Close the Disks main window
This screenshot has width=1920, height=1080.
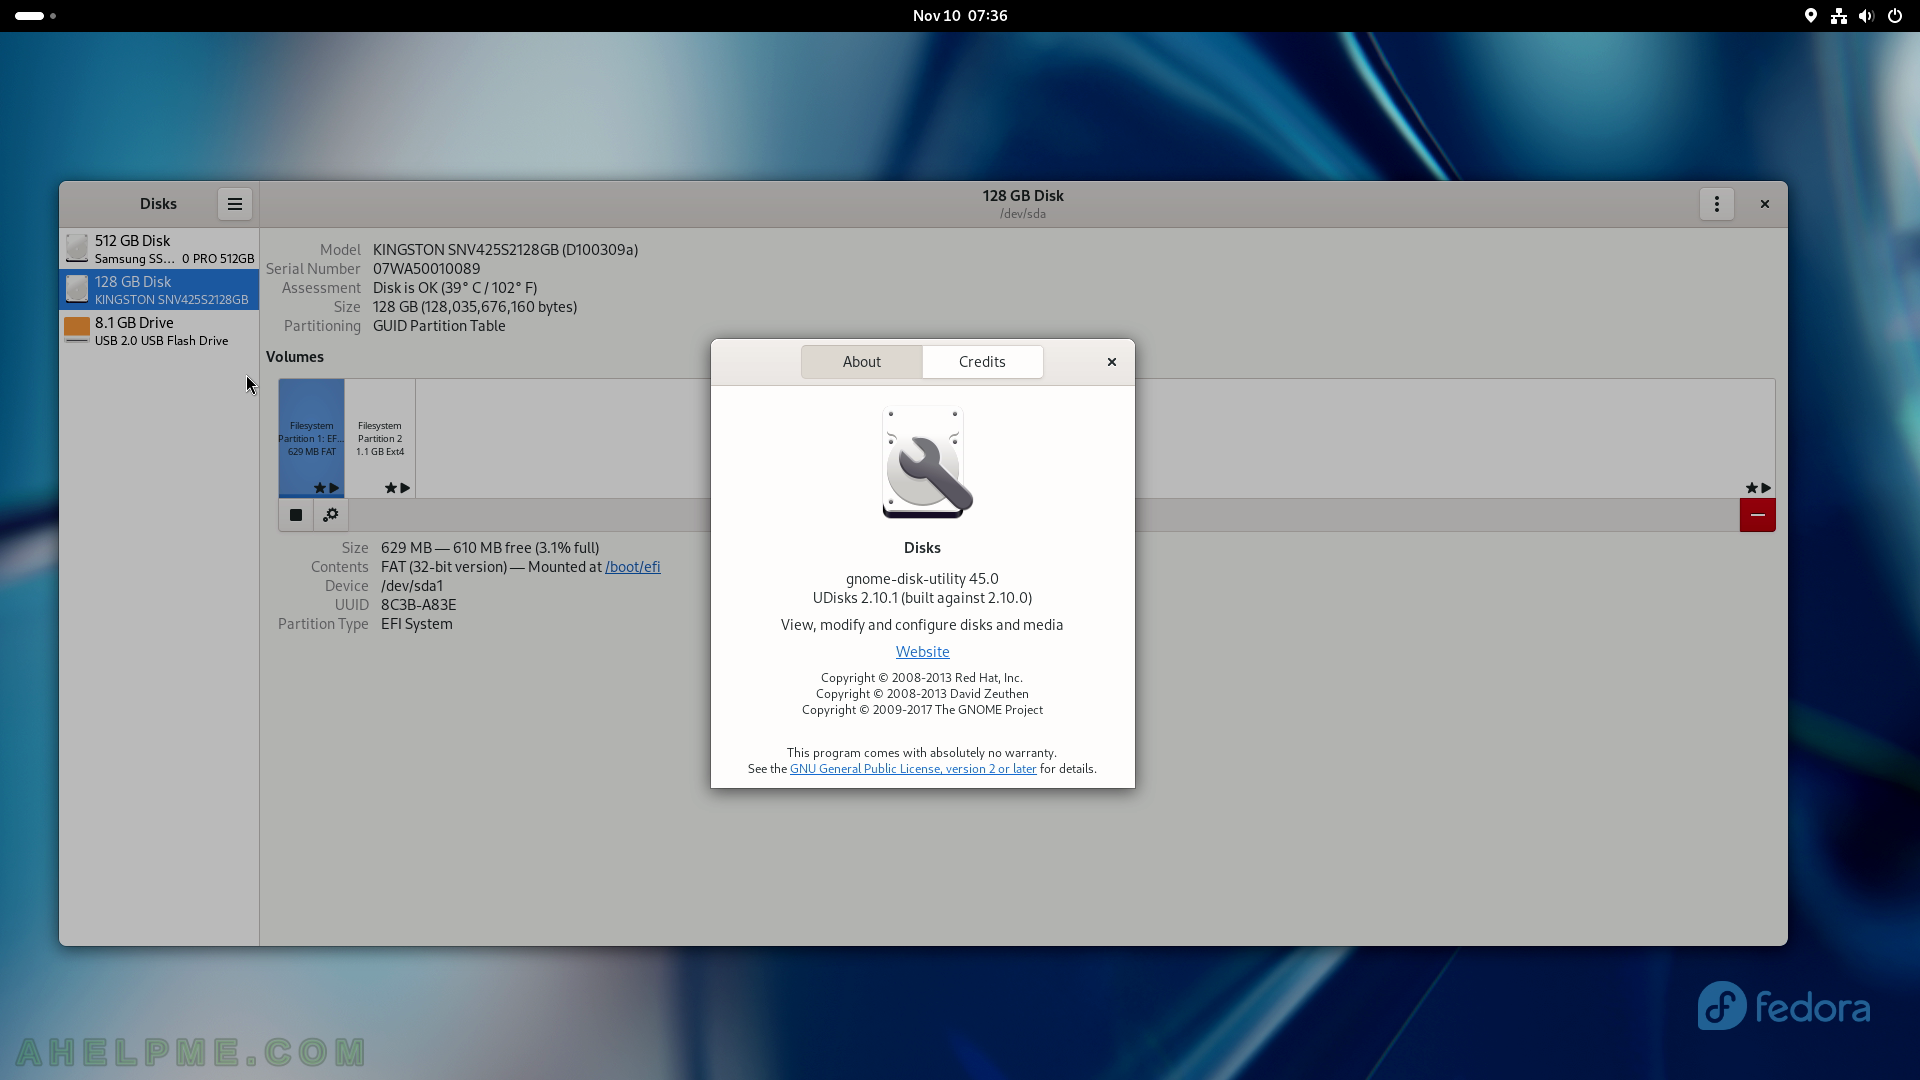pos(1765,204)
